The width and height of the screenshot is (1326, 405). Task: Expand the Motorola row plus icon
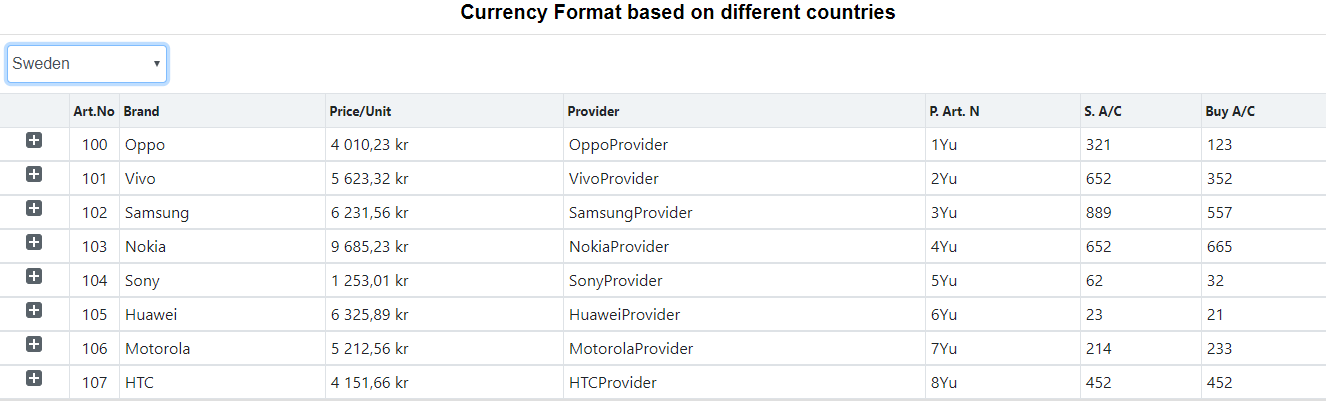[x=34, y=344]
